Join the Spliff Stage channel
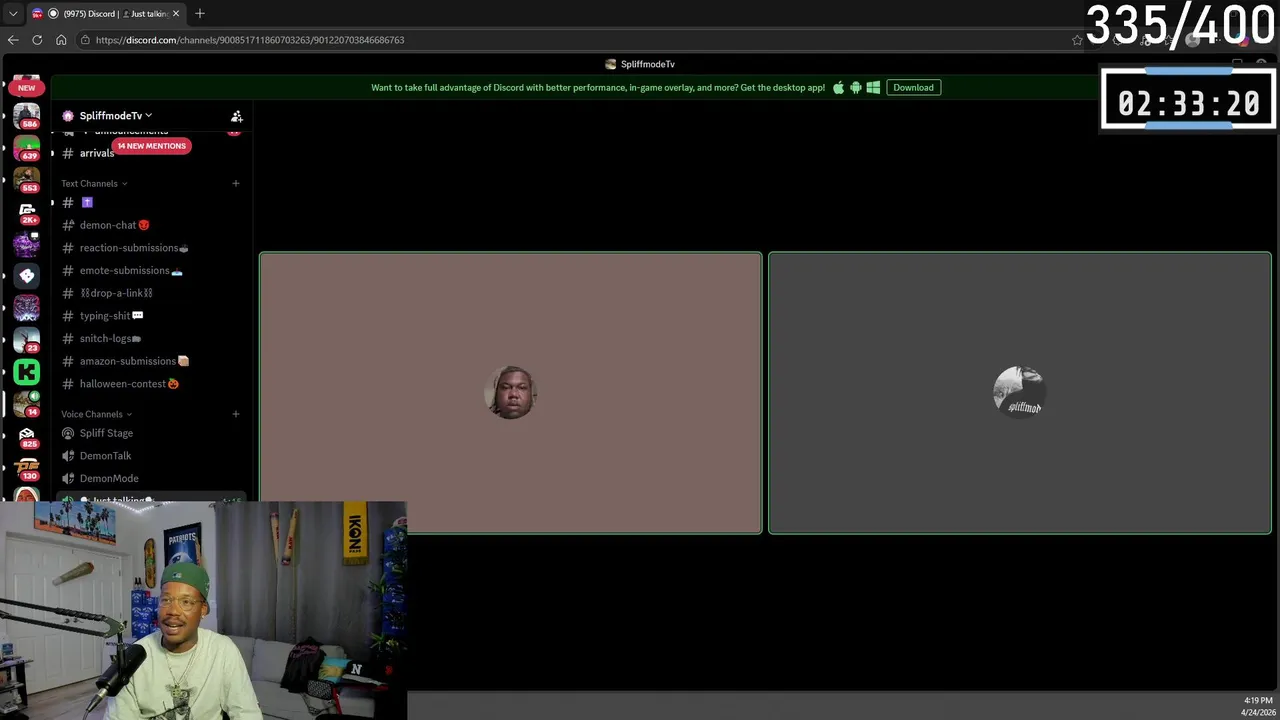1280x720 pixels. coord(150,433)
